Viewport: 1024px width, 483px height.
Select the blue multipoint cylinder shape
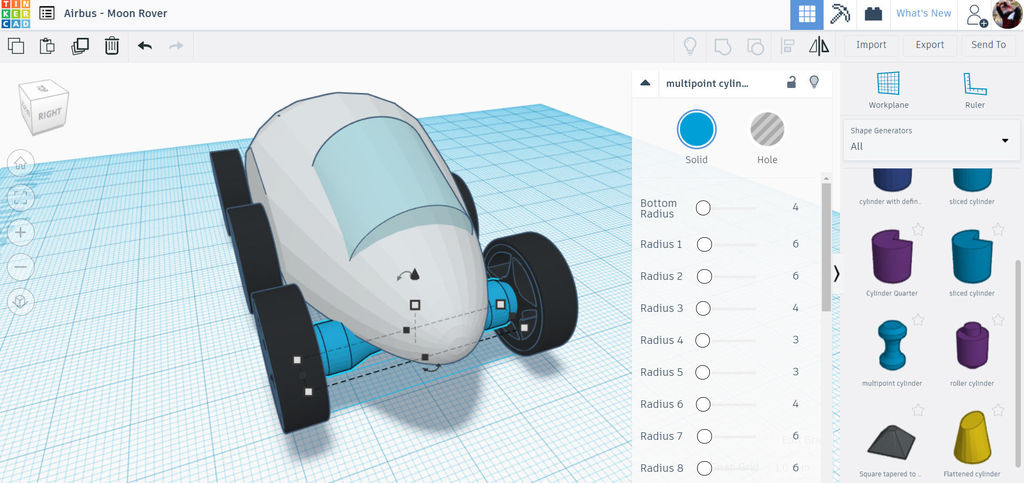(891, 345)
